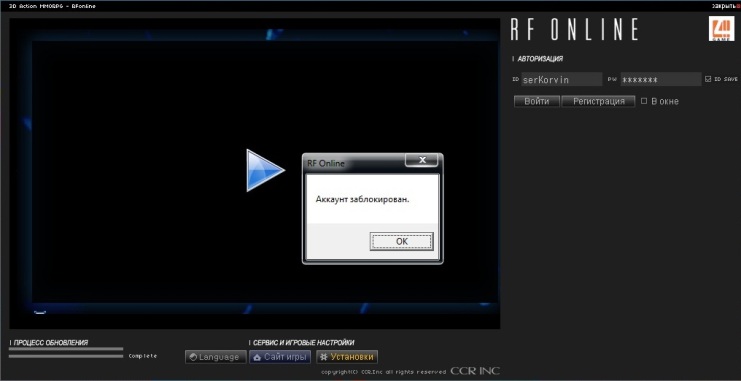Click OK in the account blocked dialog
The height and width of the screenshot is (381, 741).
tap(401, 241)
